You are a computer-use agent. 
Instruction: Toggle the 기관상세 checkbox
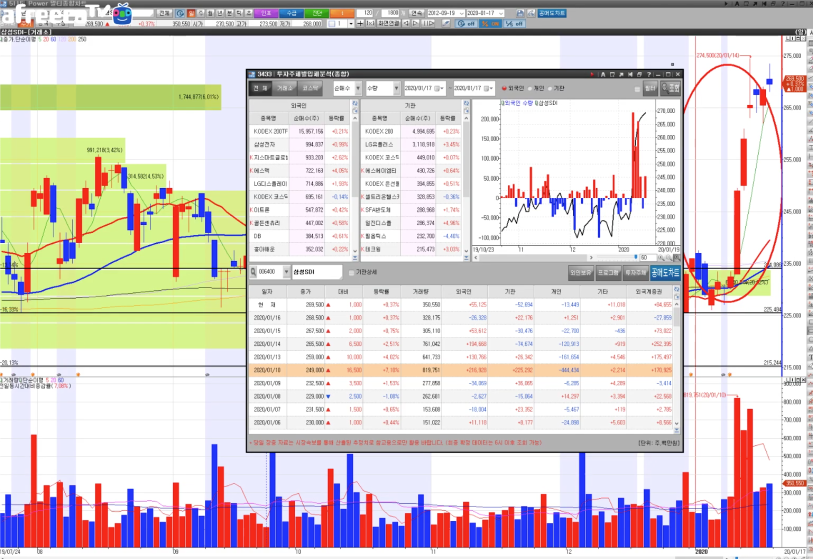[x=352, y=272]
